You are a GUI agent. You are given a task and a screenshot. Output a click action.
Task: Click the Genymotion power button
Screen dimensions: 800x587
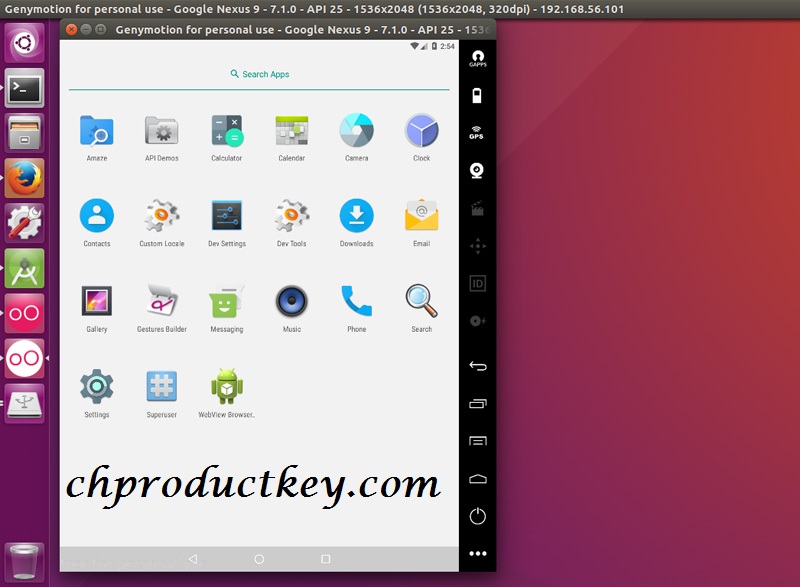[x=478, y=516]
